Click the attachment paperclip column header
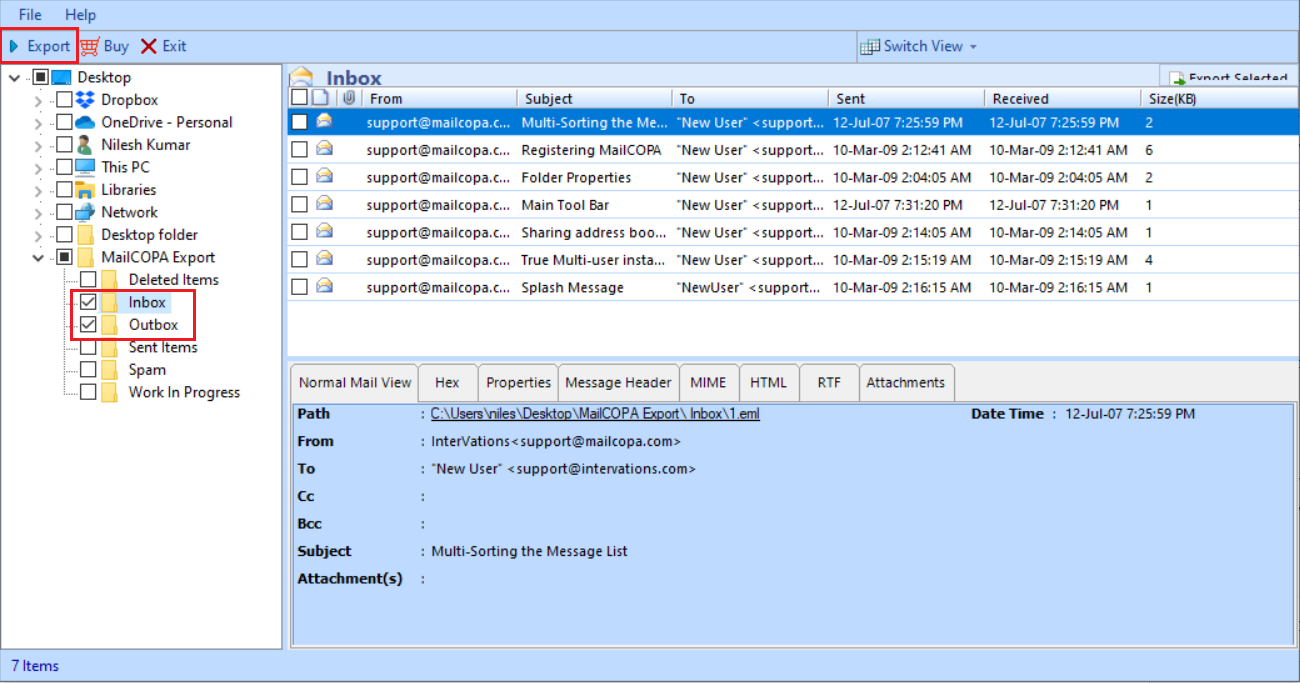The width and height of the screenshot is (1300, 683). (348, 98)
